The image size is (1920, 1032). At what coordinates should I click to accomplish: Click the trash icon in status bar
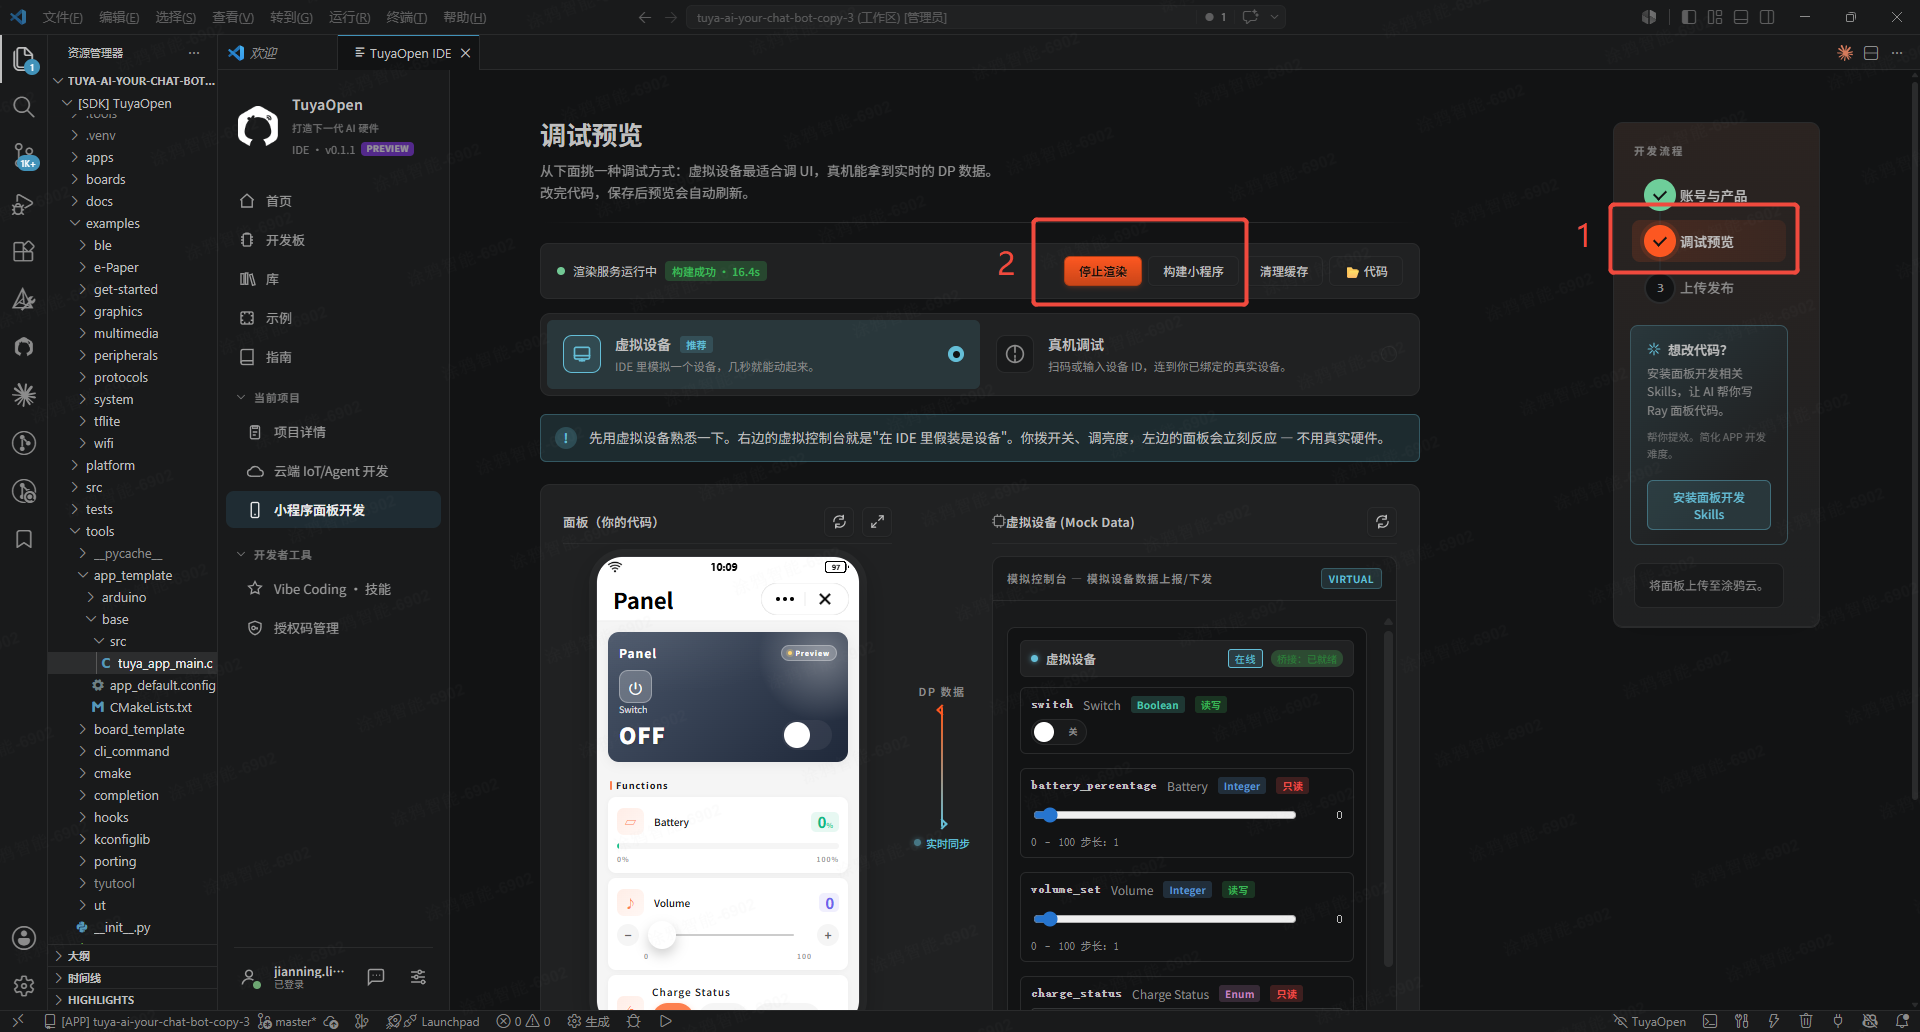click(x=1806, y=1021)
